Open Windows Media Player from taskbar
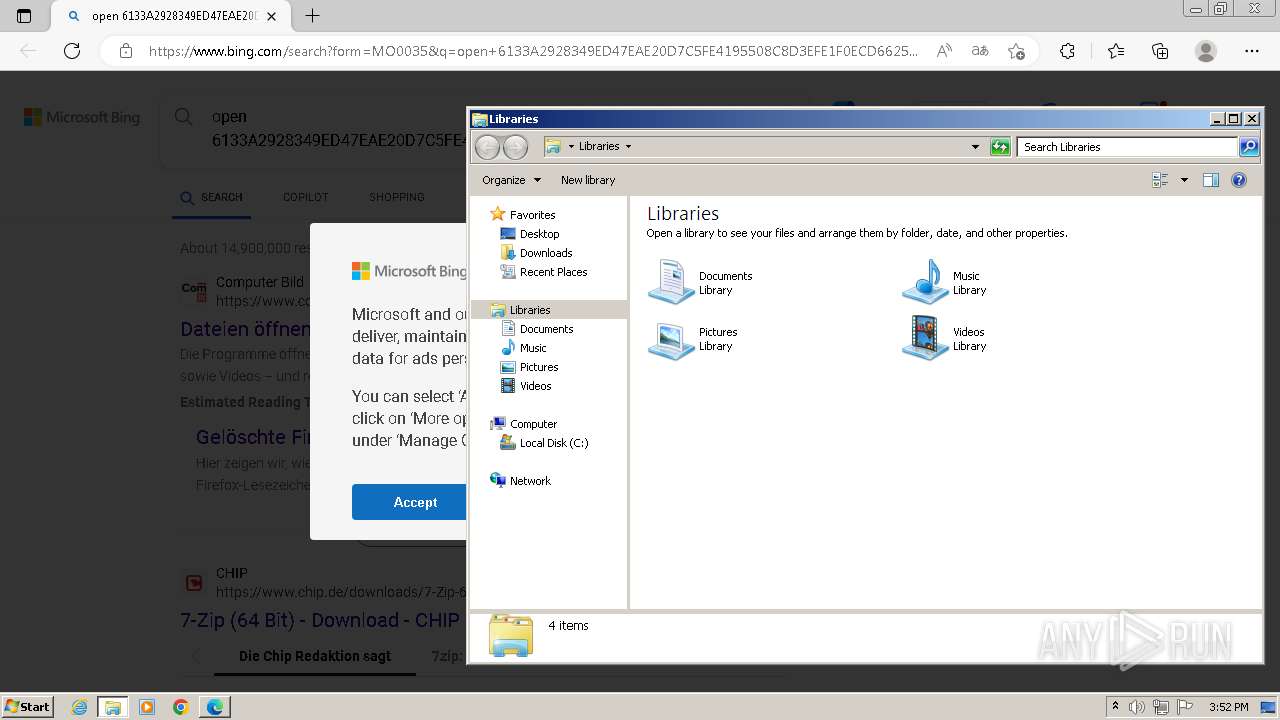 [x=147, y=707]
